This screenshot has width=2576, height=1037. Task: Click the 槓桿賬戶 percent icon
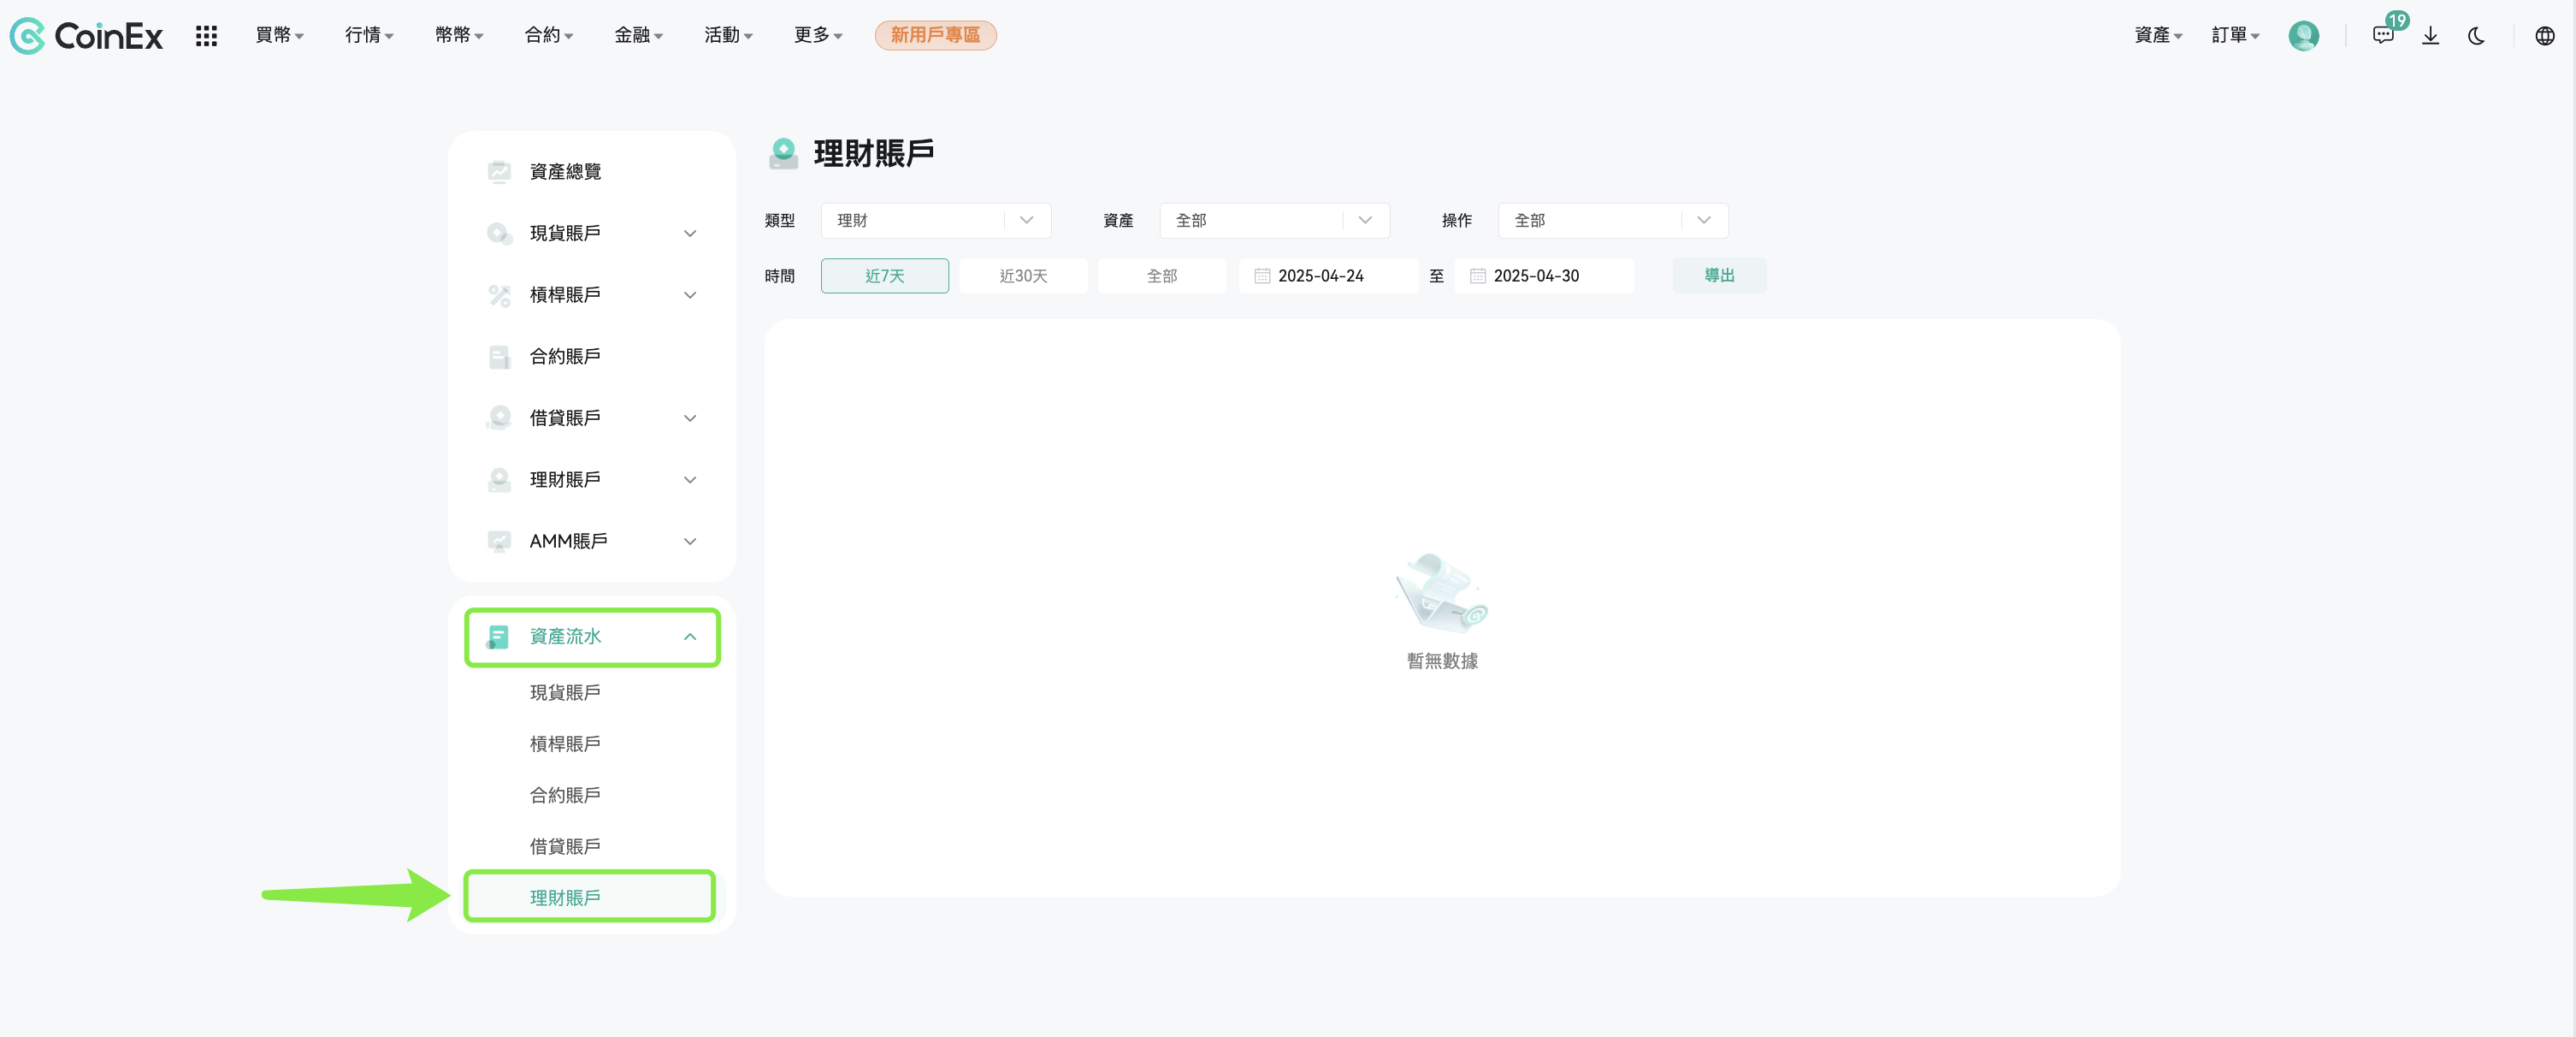[499, 295]
